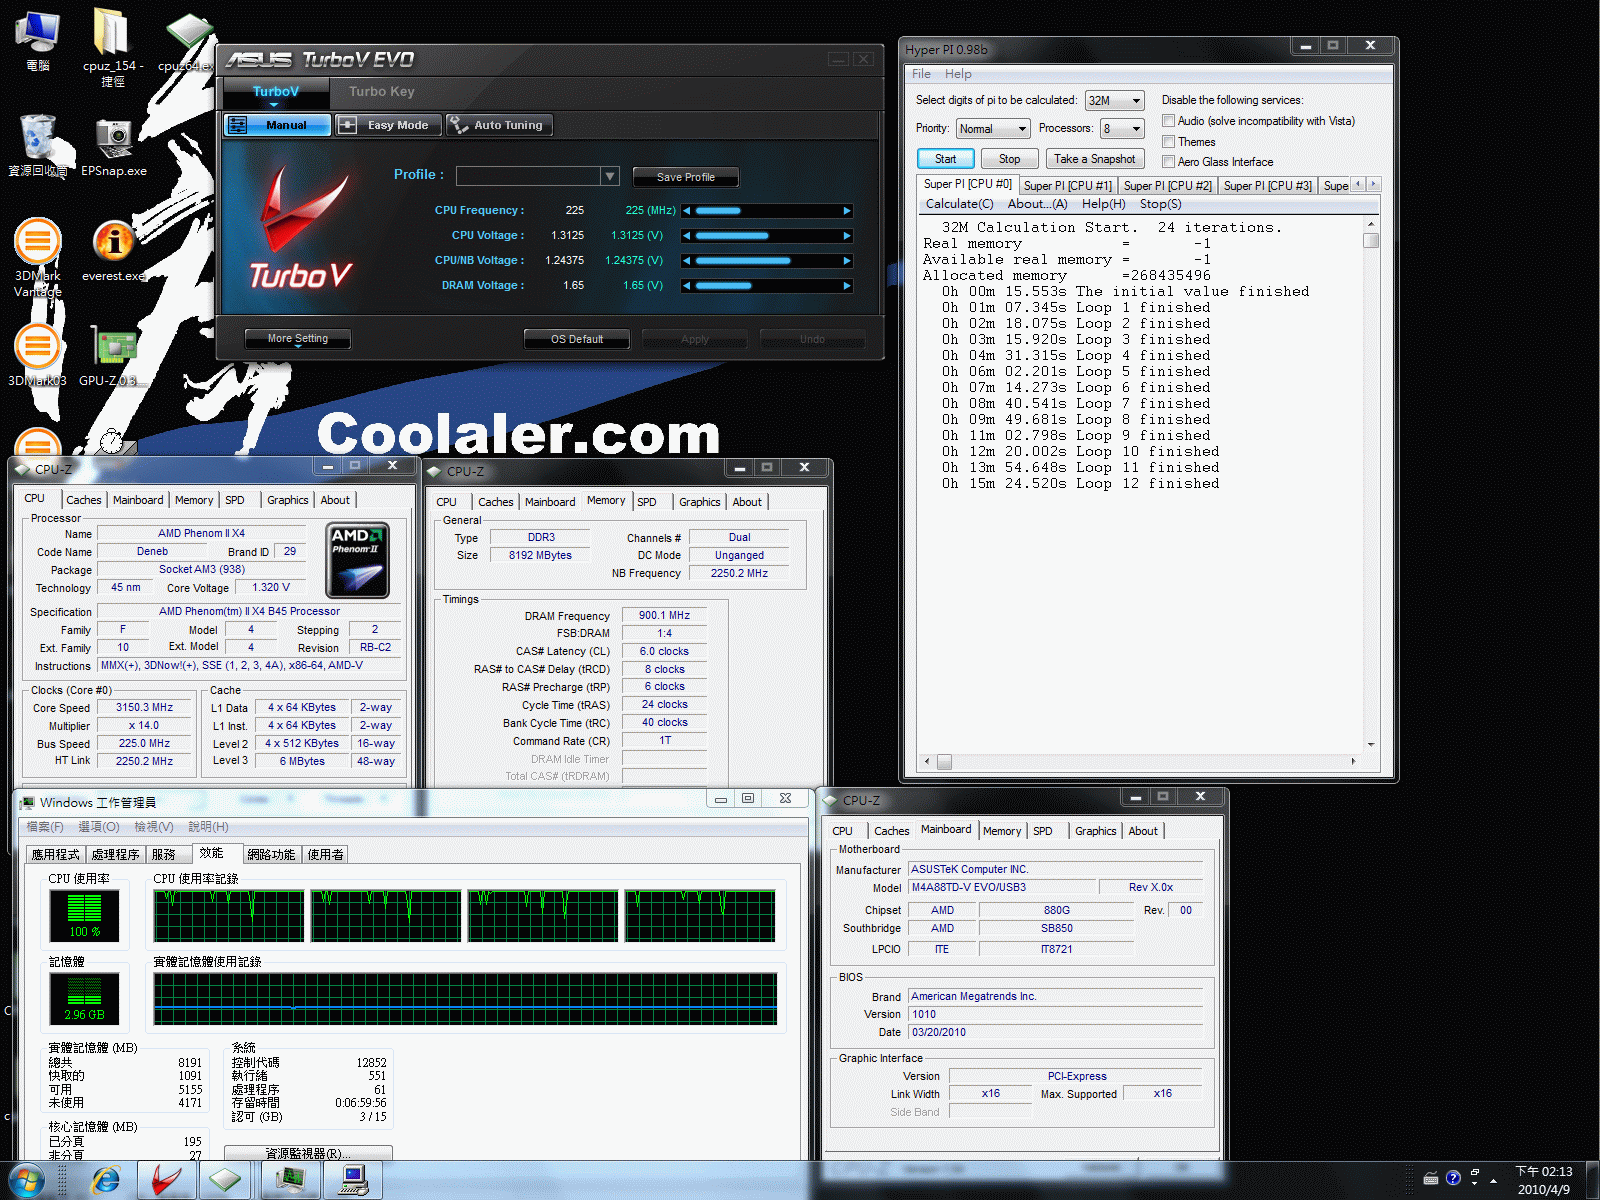Click the Start button in Hyper PI
Viewport: 1600px width, 1200px height.
click(x=946, y=159)
